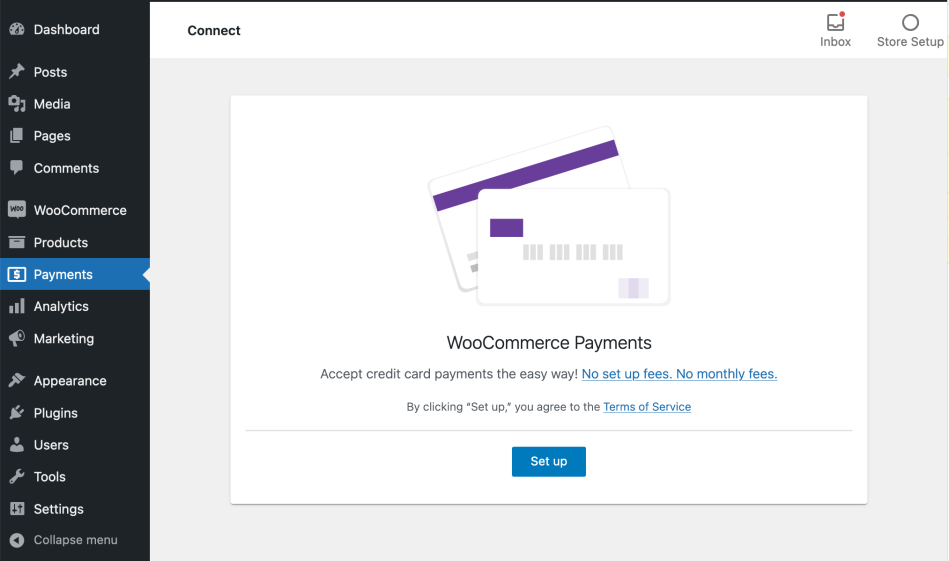Viewport: 949px width, 561px height.
Task: Open the Inbox notifications panel
Action: click(x=835, y=30)
